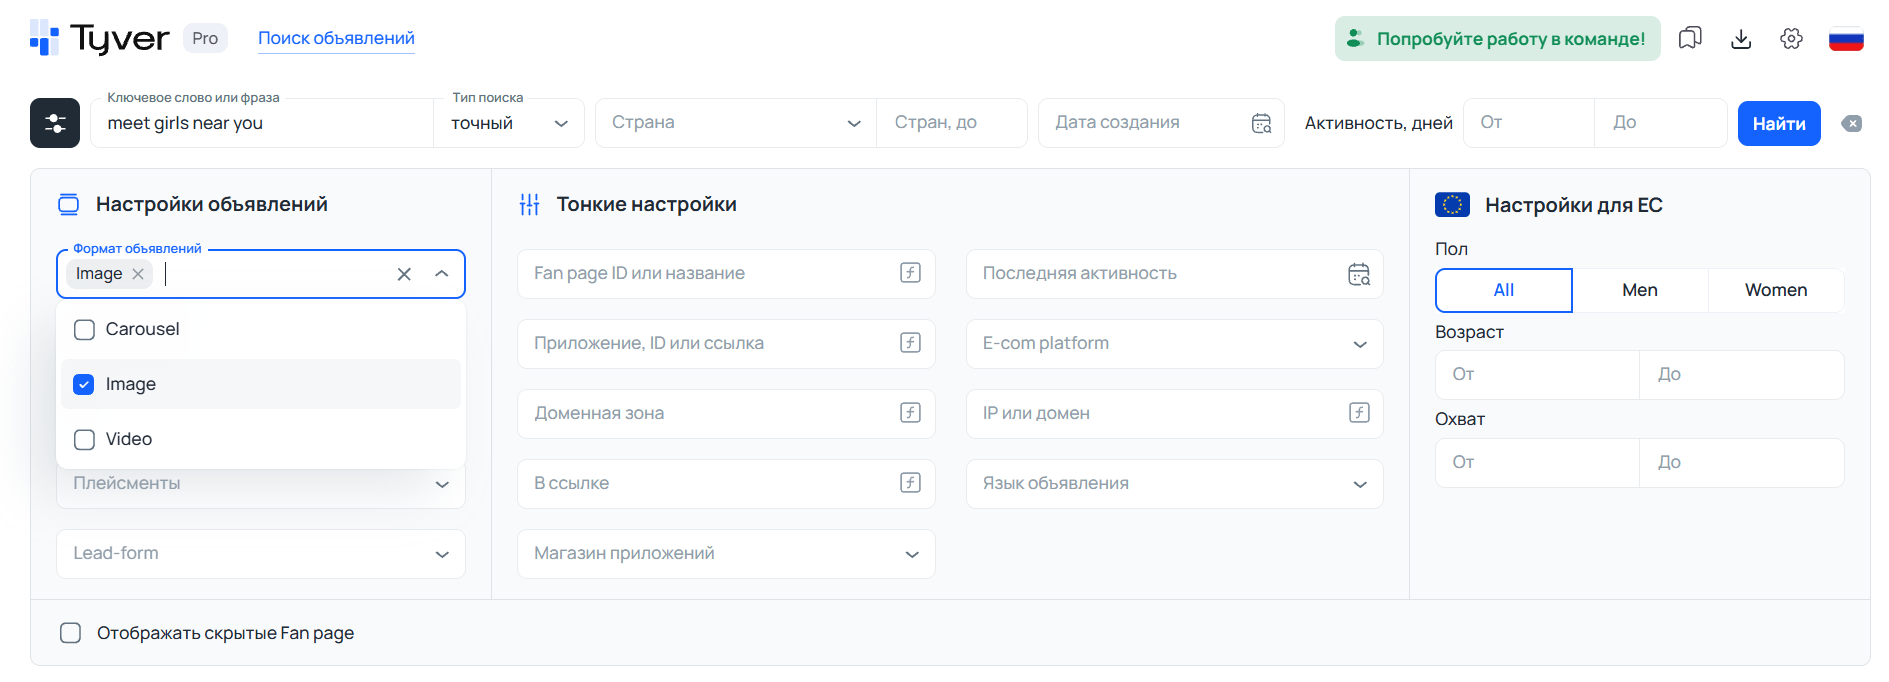Click the function icon in В ссылке field

(x=910, y=483)
